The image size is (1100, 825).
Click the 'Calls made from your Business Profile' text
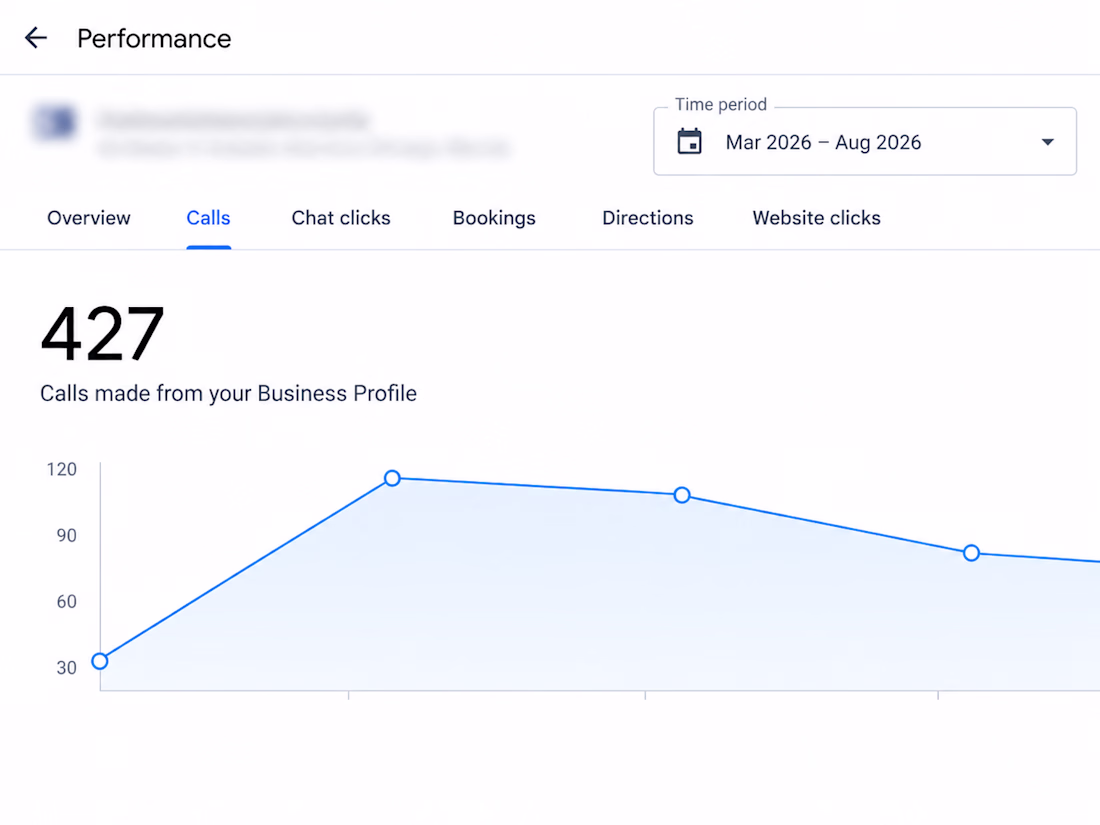228,394
